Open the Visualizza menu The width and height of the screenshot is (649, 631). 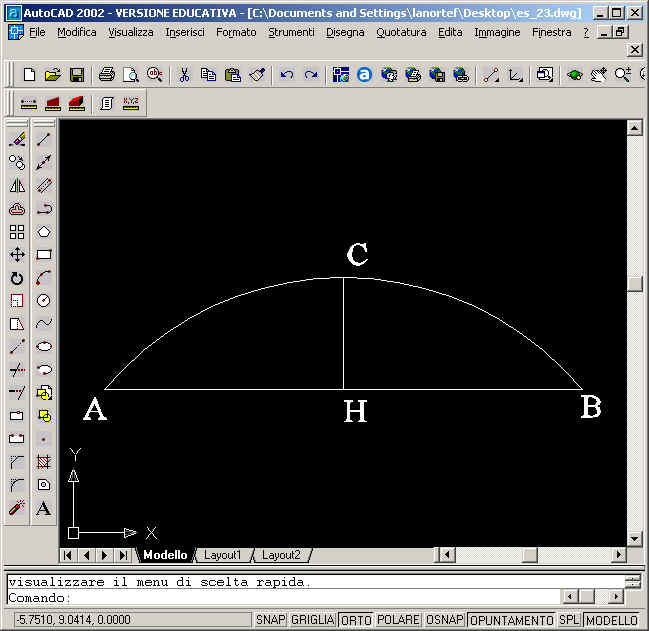(131, 32)
